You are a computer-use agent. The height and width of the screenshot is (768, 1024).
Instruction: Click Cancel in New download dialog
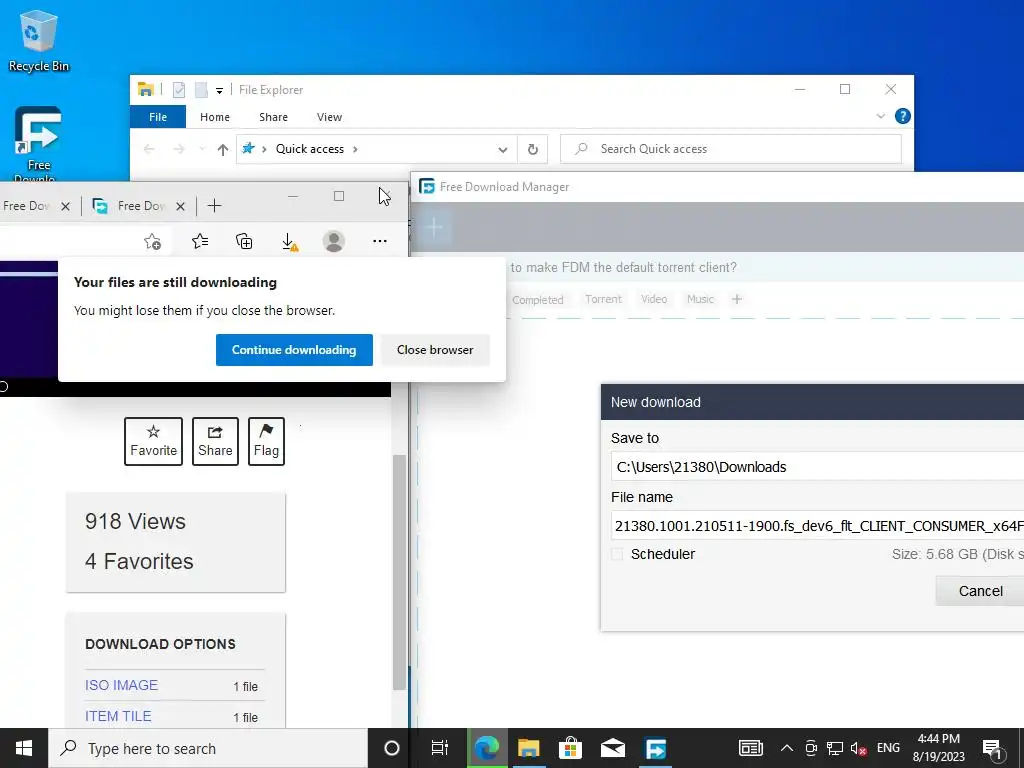click(980, 591)
